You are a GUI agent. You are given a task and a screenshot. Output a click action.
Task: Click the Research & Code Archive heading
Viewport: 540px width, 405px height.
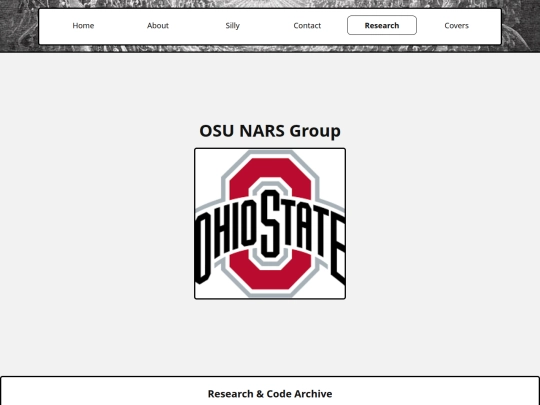pos(270,394)
